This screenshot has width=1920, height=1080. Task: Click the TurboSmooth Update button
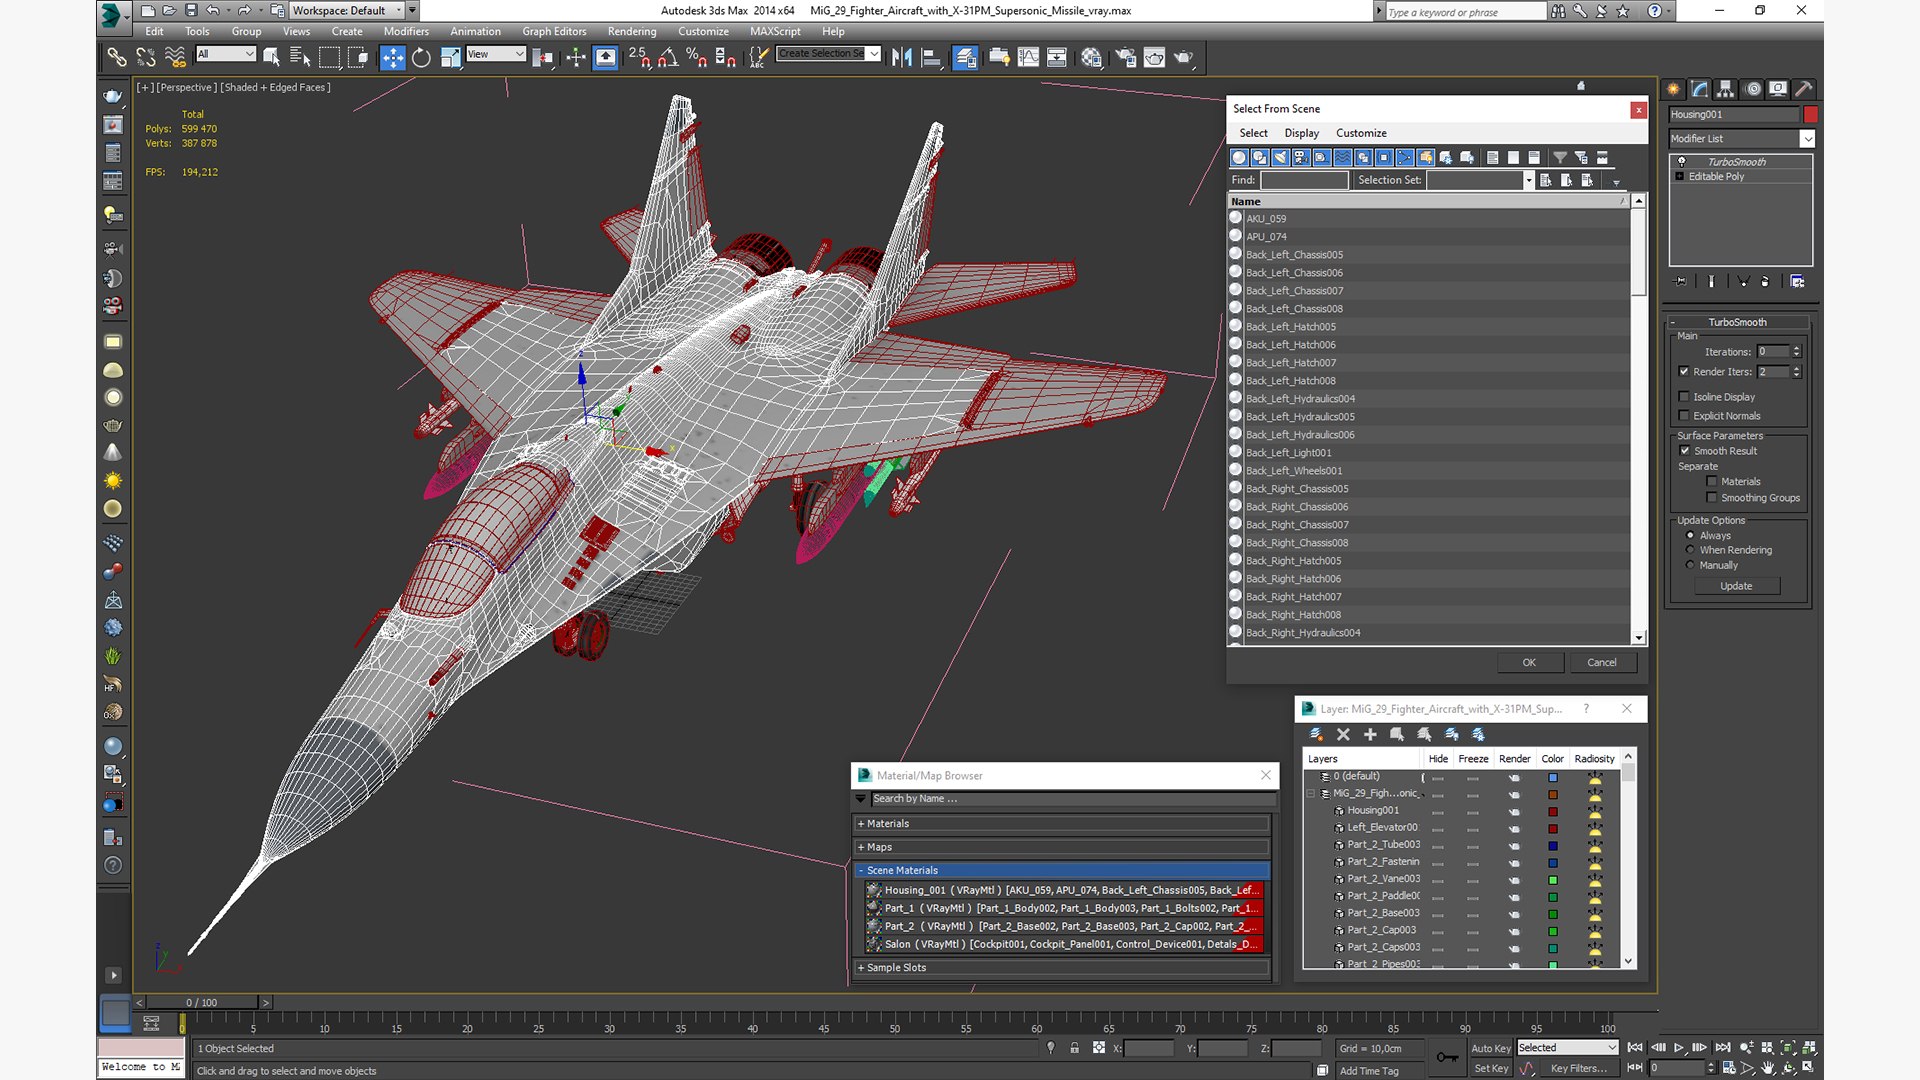point(1736,586)
